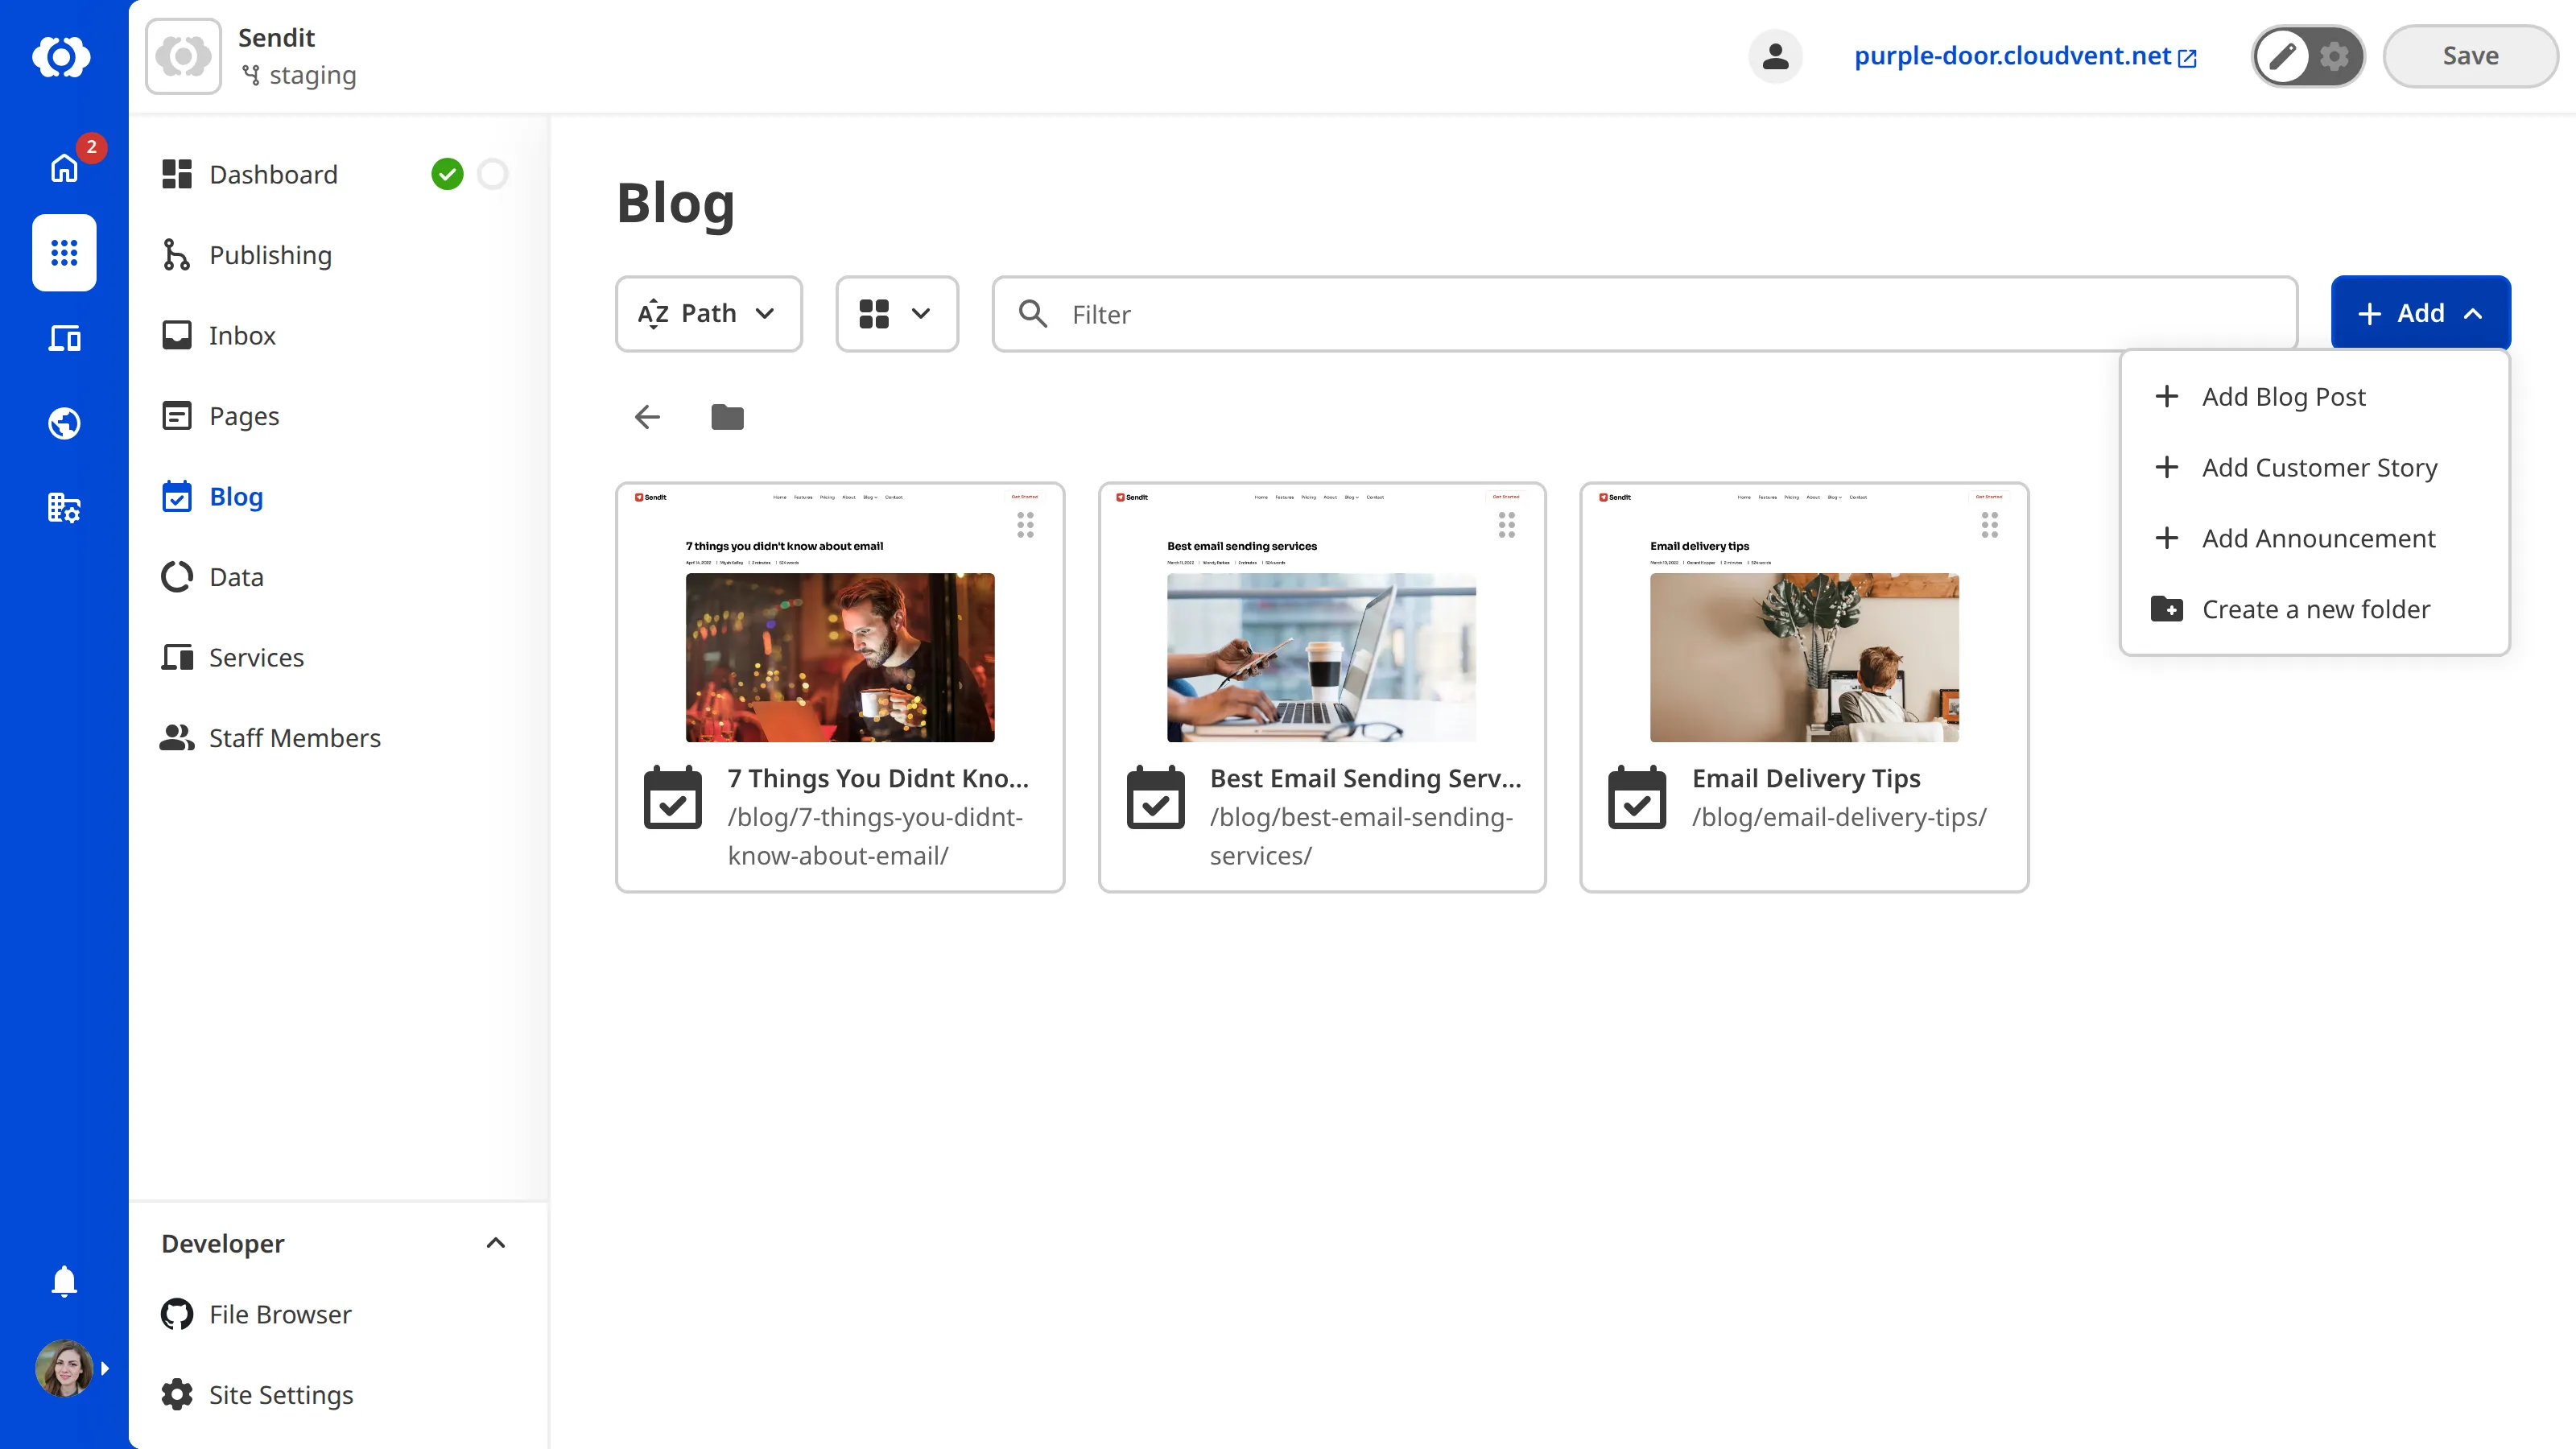Open the notifications bell at the bottom sidebar
Viewport: 2576px width, 1449px height.
[63, 1281]
